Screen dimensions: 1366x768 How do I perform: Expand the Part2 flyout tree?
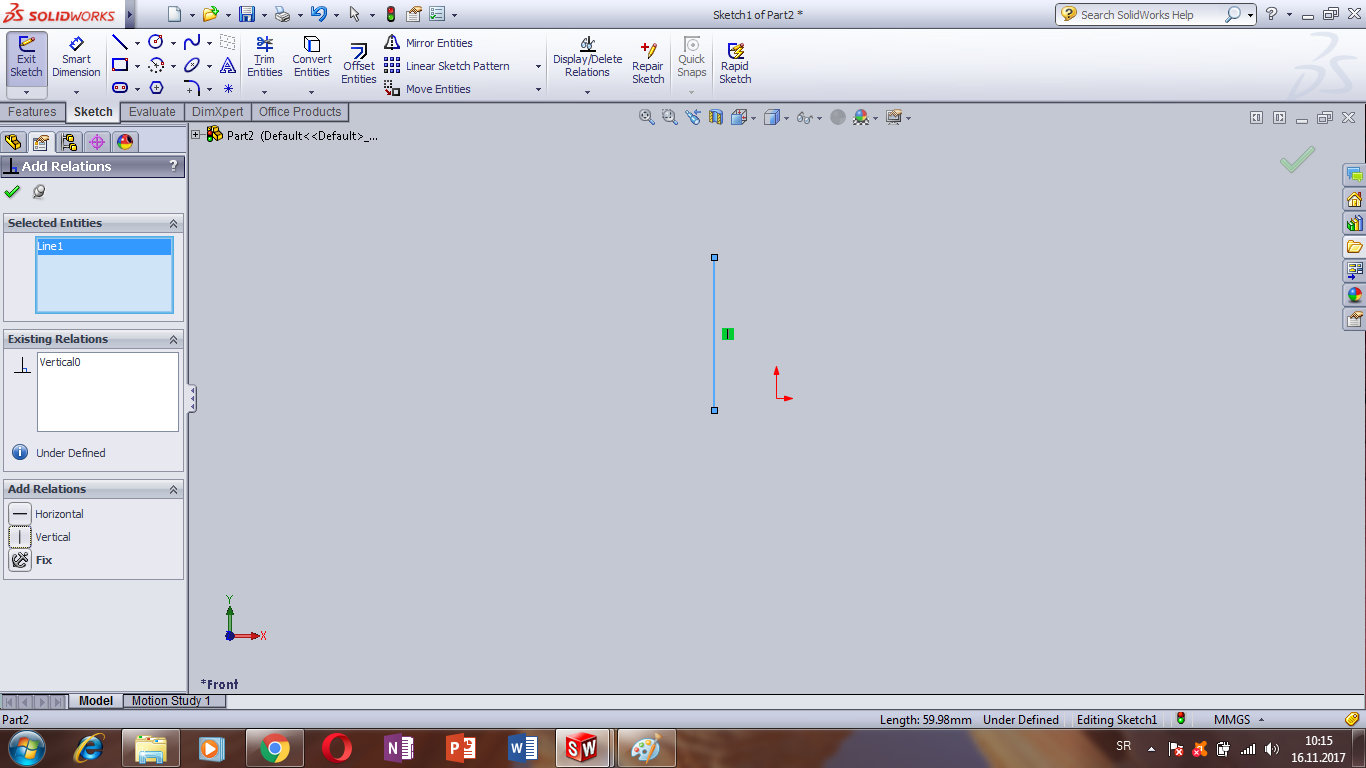[x=197, y=135]
